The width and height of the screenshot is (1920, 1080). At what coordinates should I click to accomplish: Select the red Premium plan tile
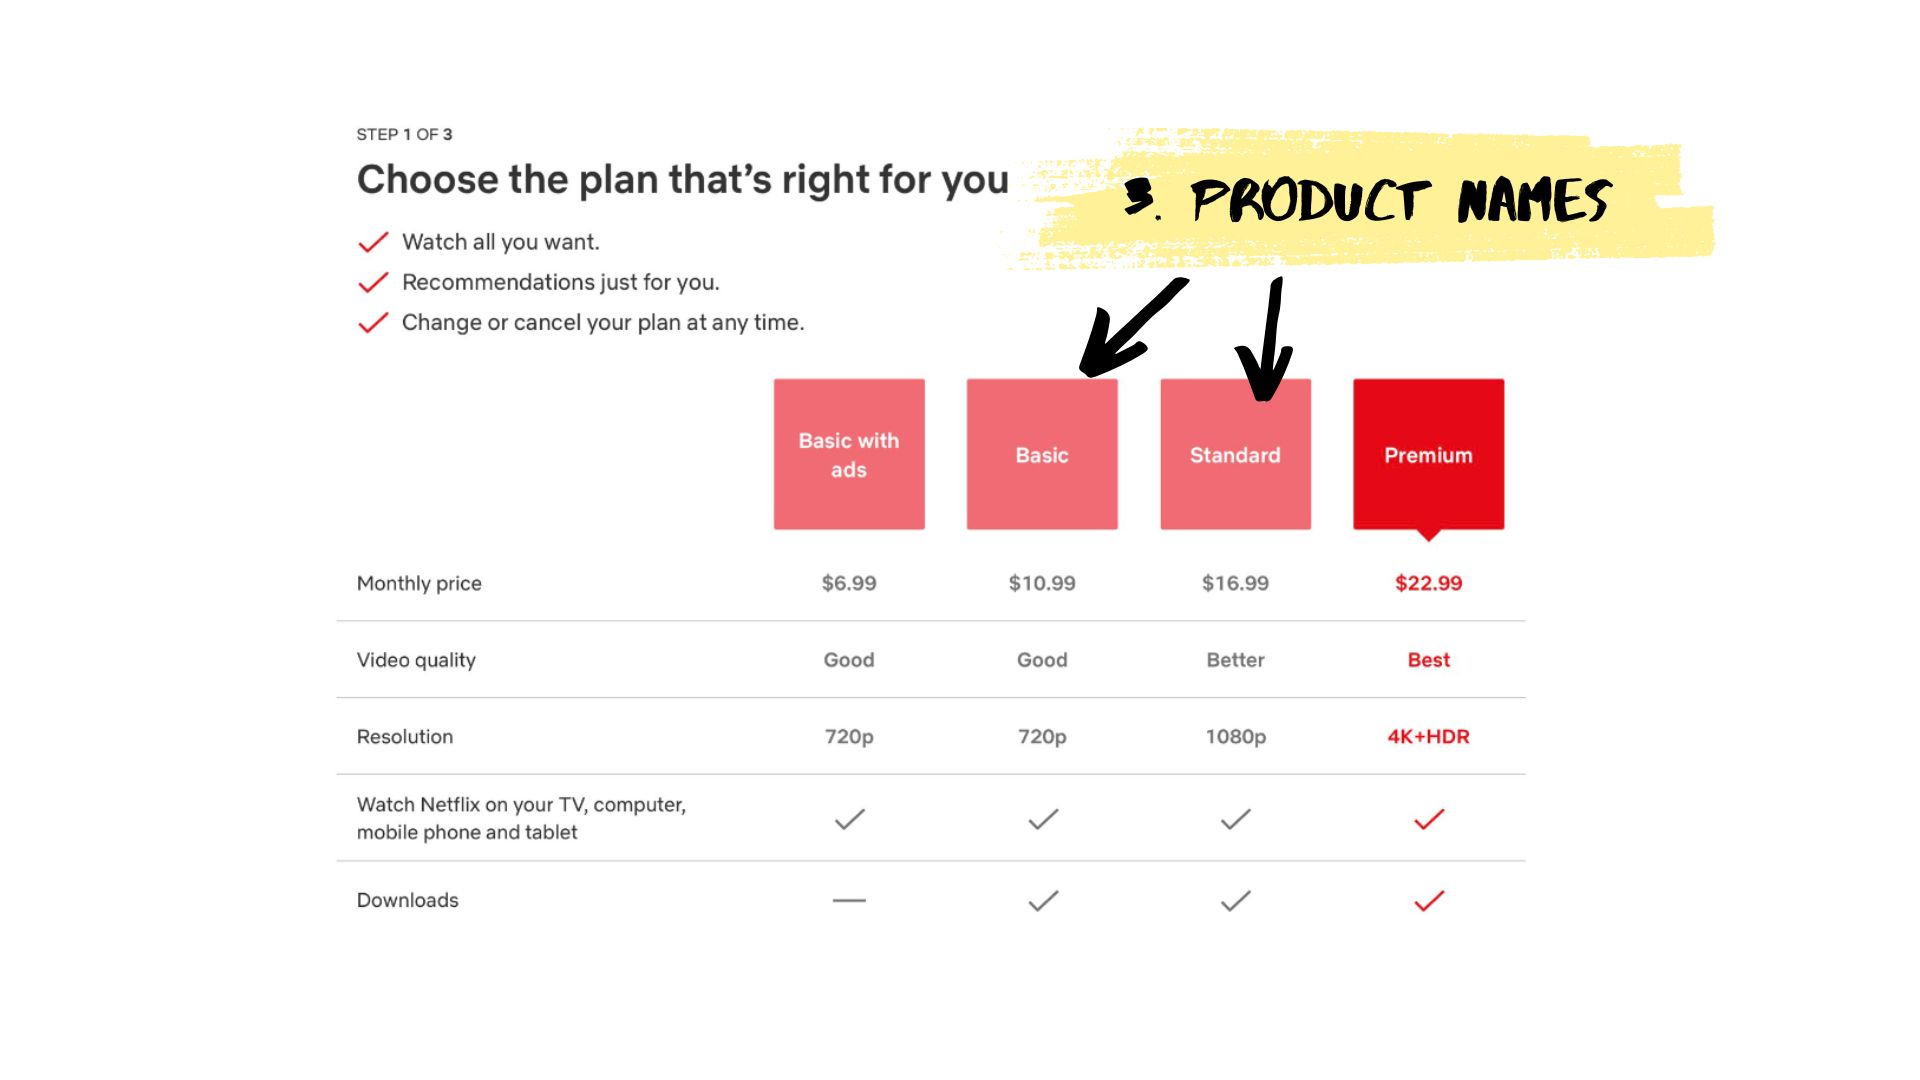coord(1428,456)
